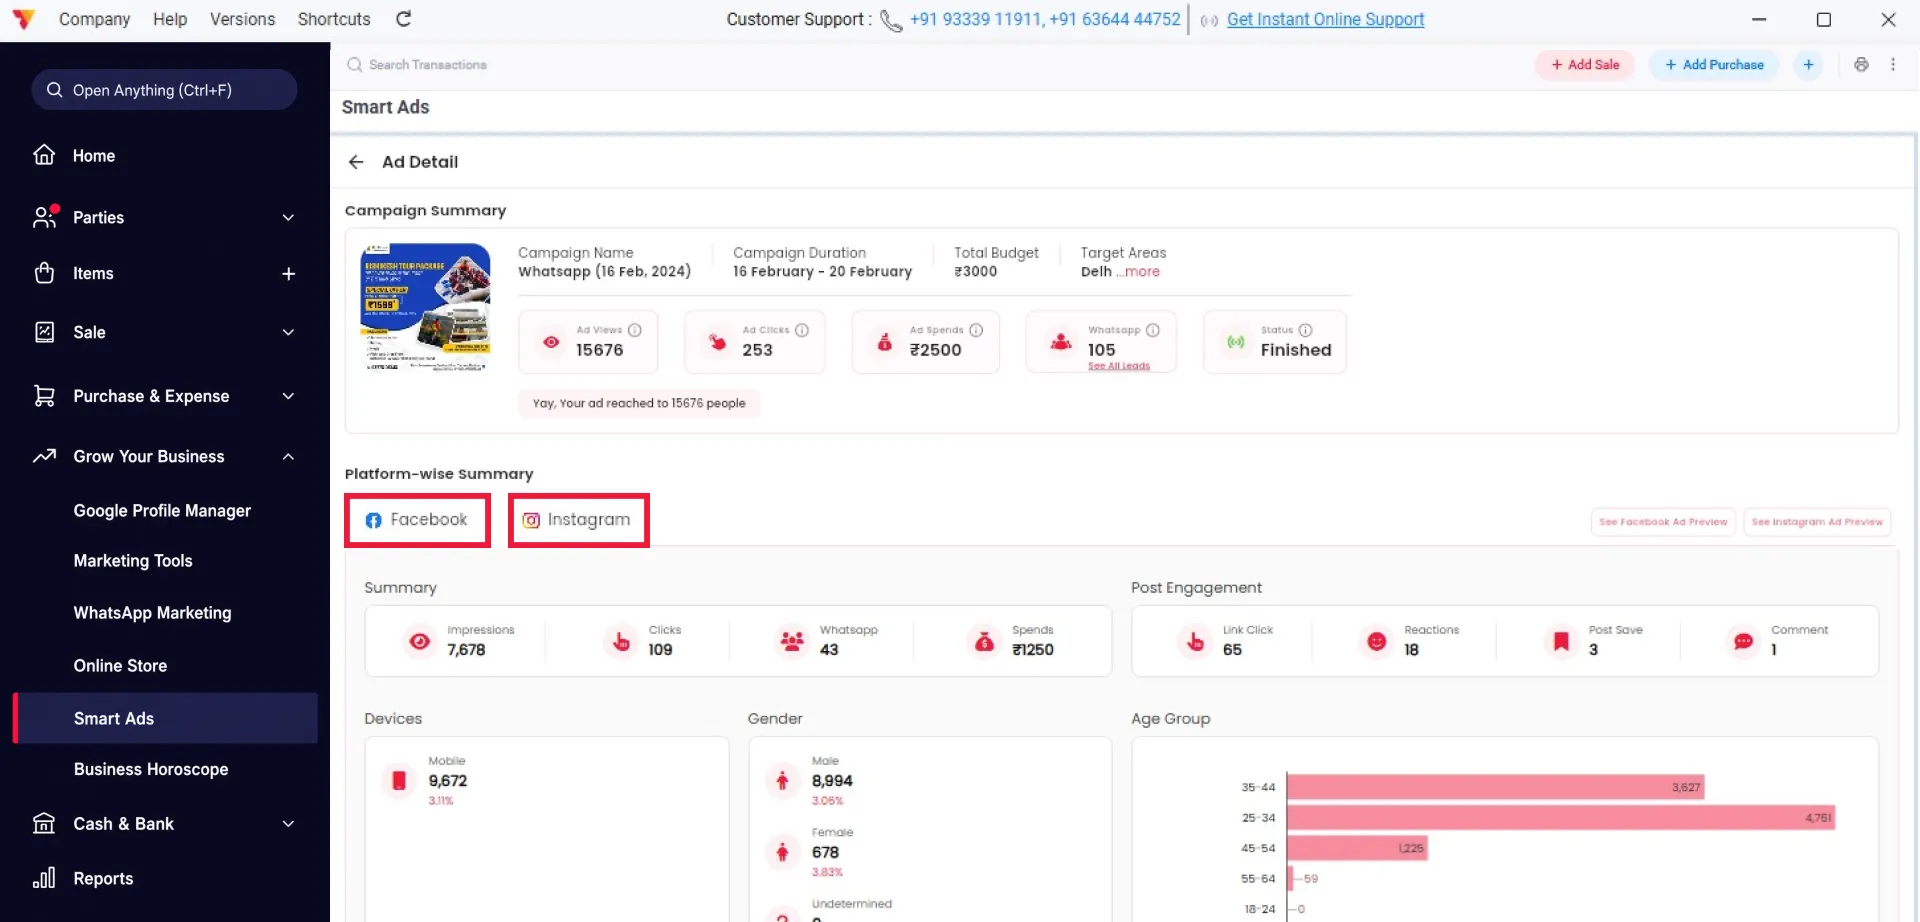Select Smart Ads in sidebar
The height and width of the screenshot is (922, 1920).
pos(165,718)
